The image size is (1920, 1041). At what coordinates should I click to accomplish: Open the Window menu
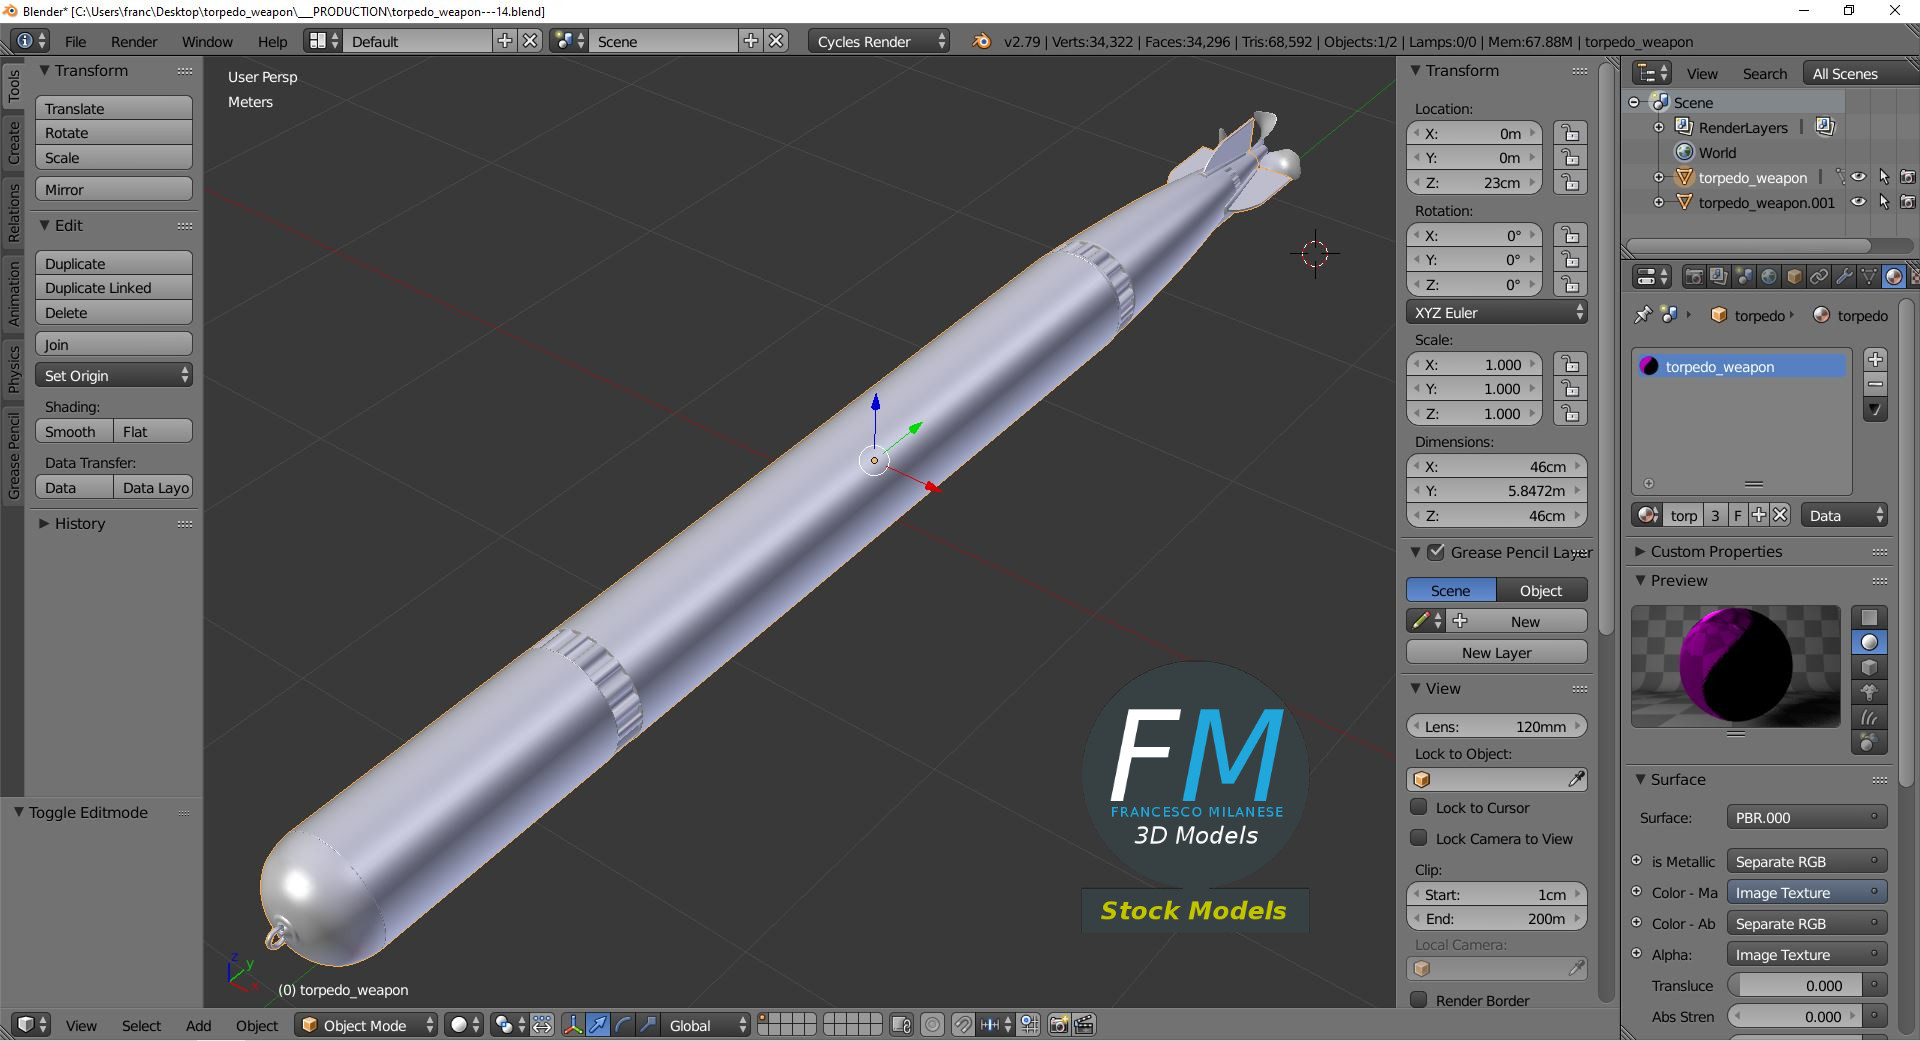pos(207,41)
